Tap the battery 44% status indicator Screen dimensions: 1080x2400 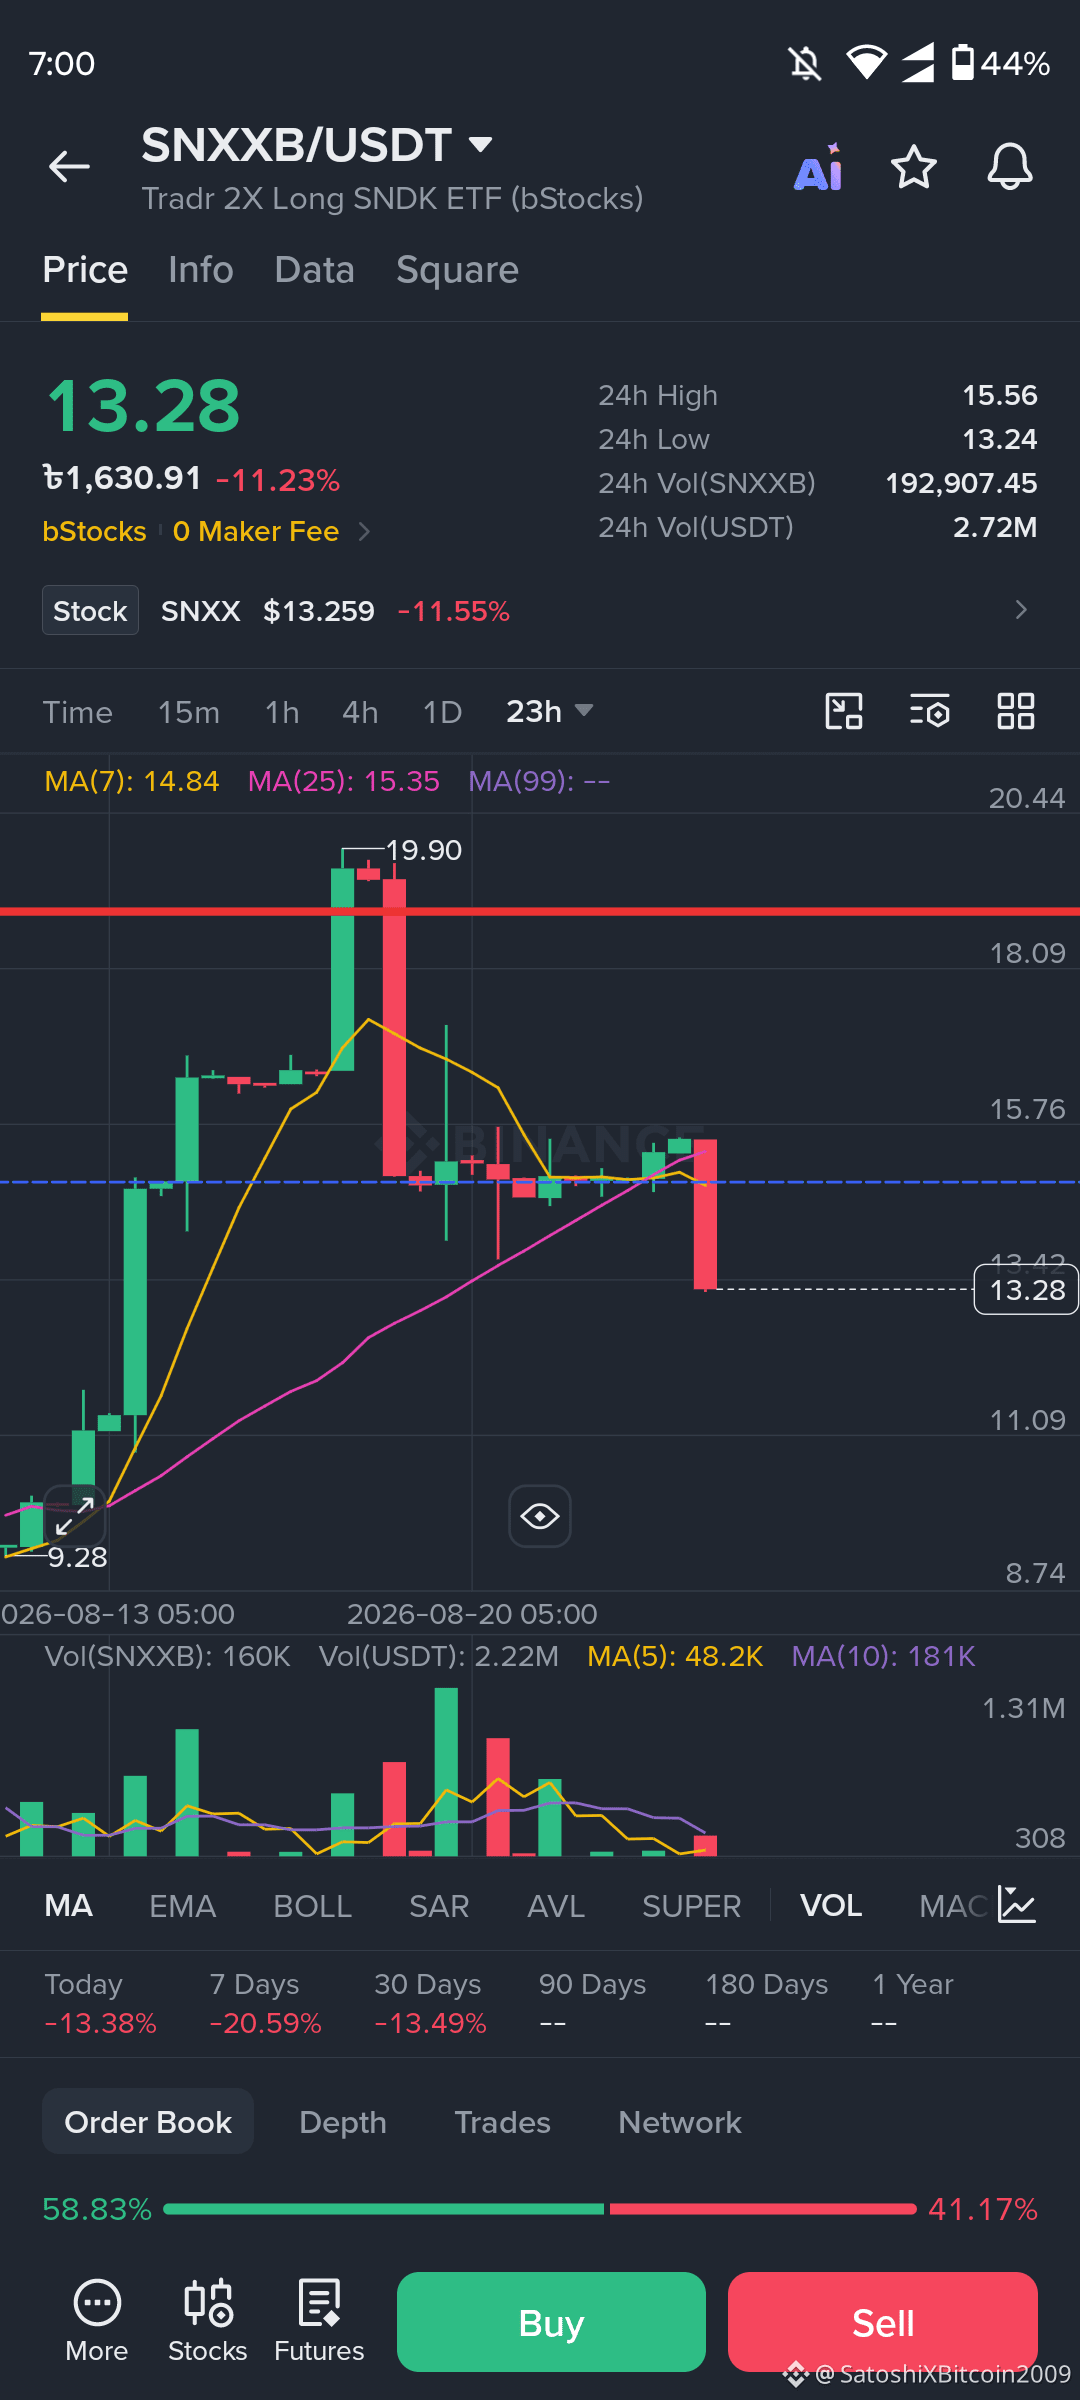click(1000, 63)
